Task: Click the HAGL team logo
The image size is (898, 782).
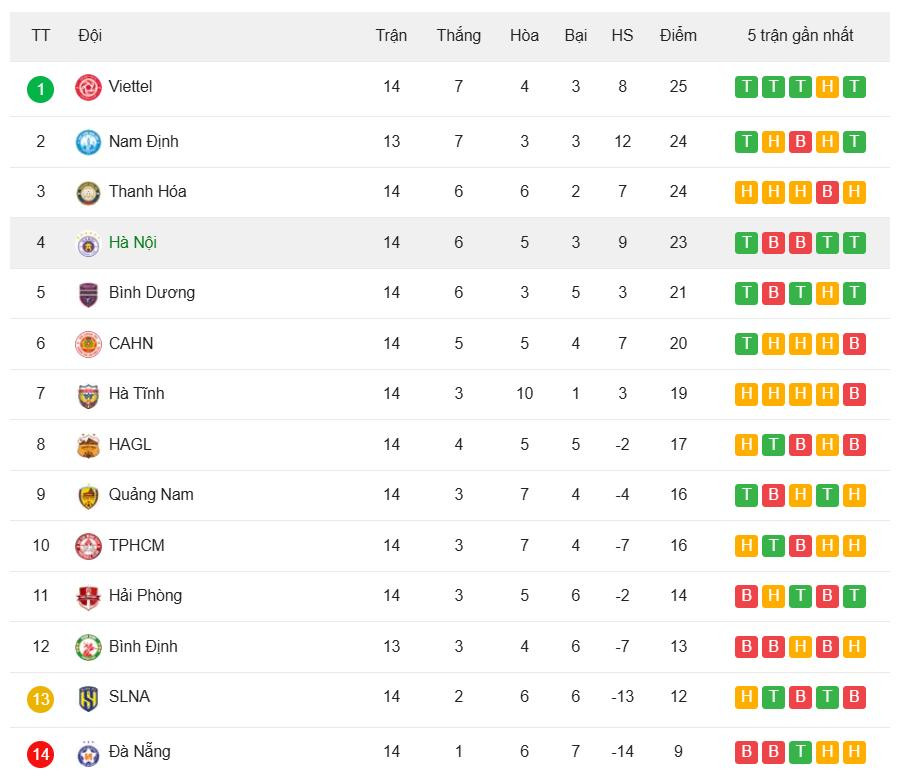Action: (x=89, y=445)
